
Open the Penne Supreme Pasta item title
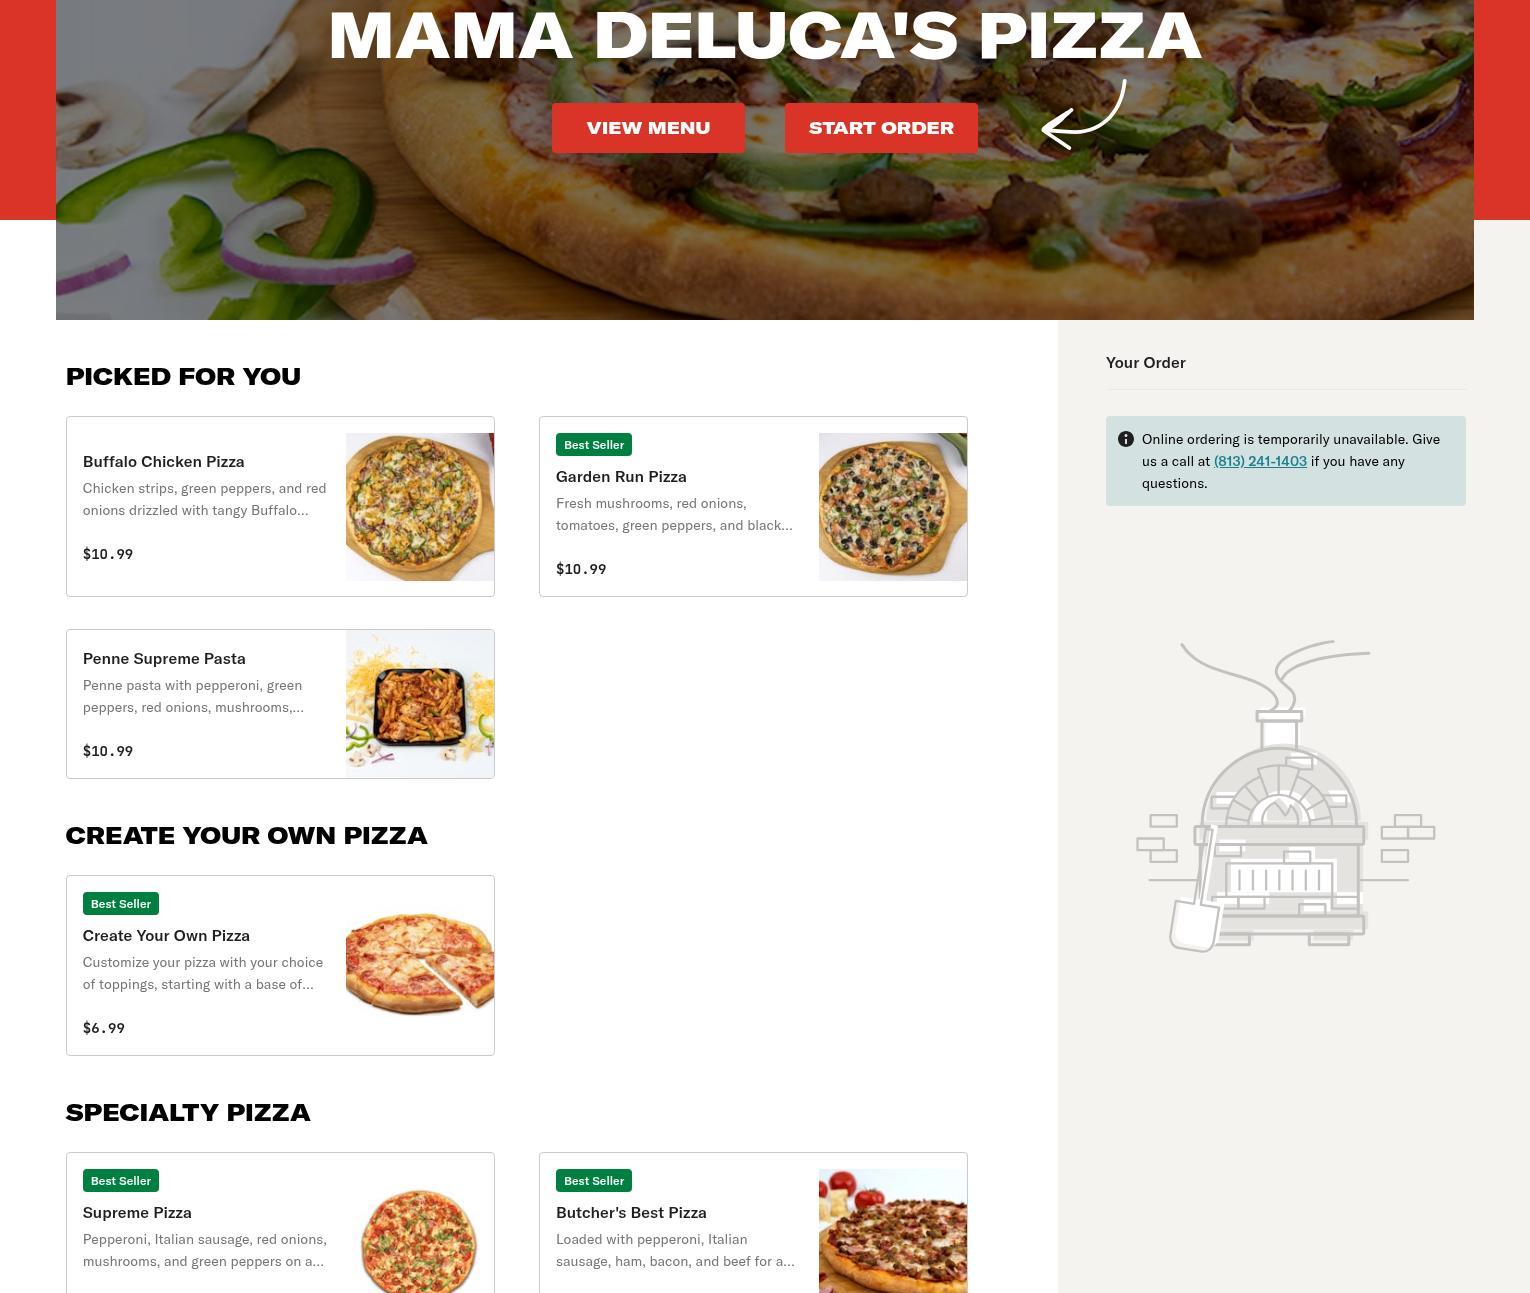164,658
